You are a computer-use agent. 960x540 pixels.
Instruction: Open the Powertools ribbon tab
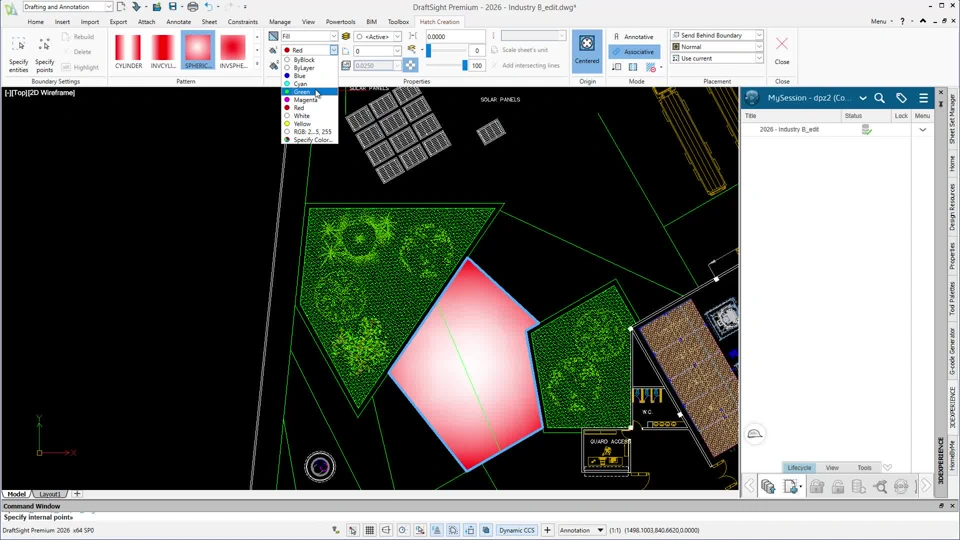340,21
